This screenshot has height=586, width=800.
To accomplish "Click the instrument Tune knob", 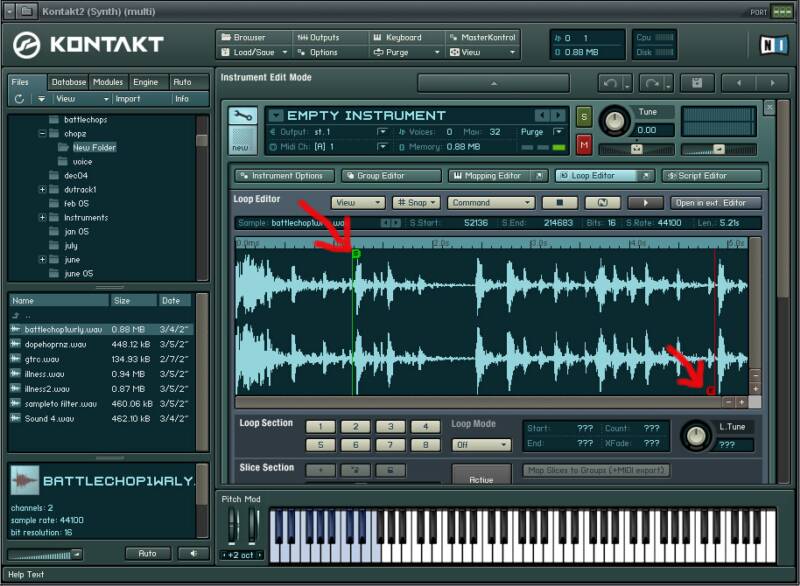I will 615,121.
